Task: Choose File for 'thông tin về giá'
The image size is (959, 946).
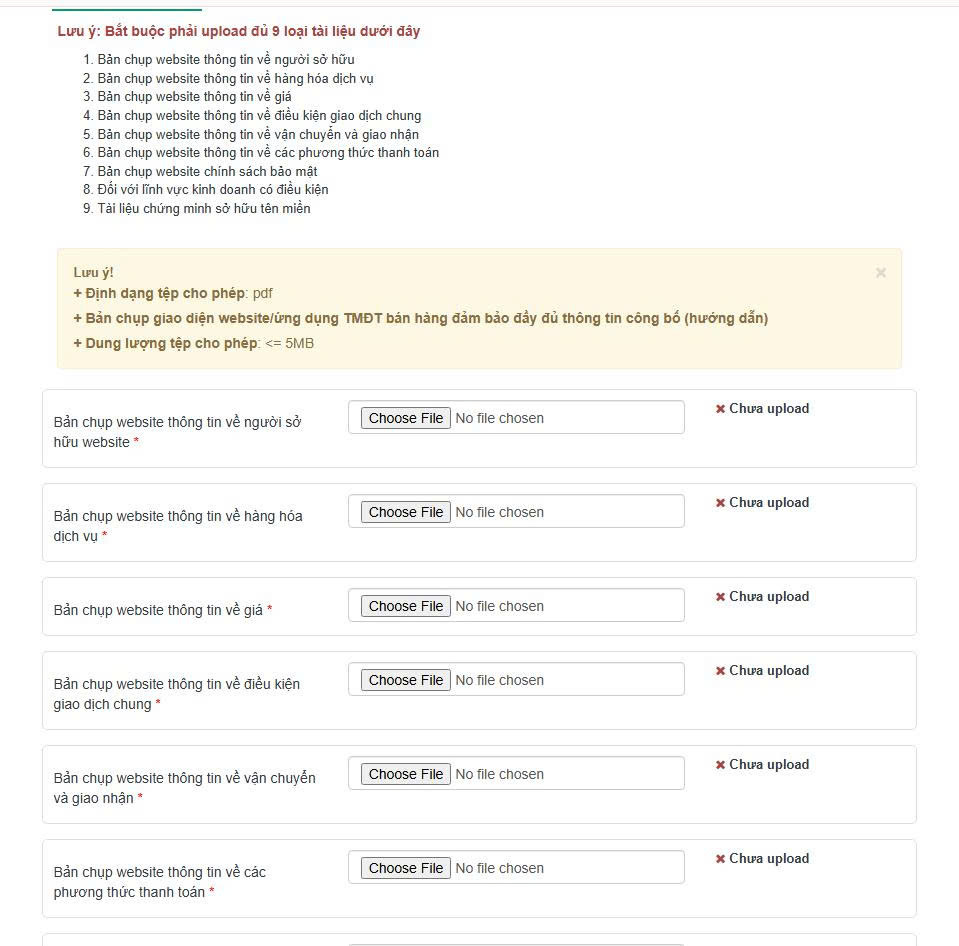Action: 405,606
